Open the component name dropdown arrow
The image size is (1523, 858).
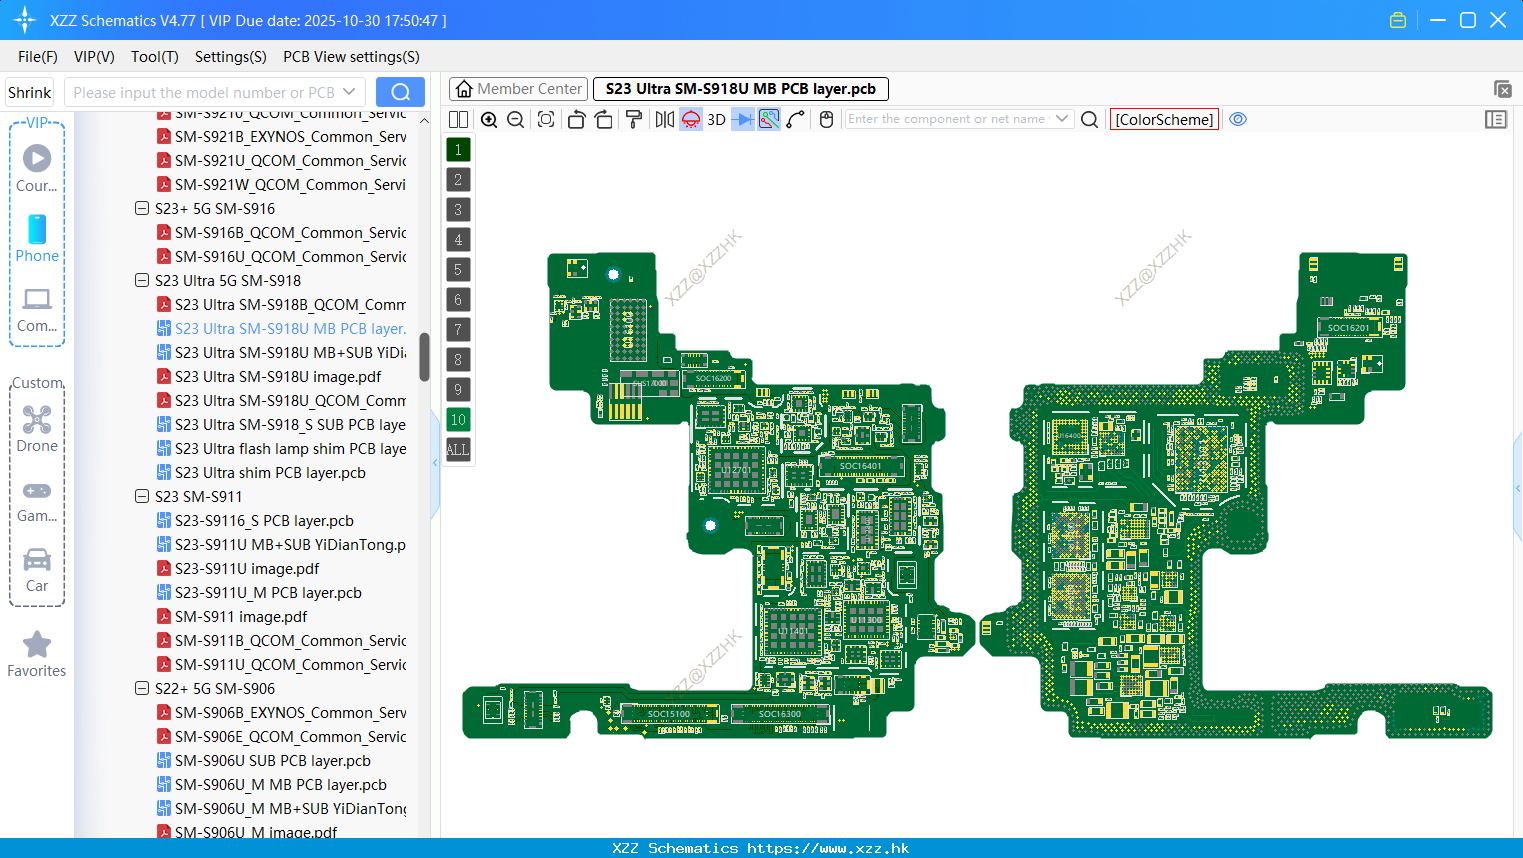coord(1062,119)
